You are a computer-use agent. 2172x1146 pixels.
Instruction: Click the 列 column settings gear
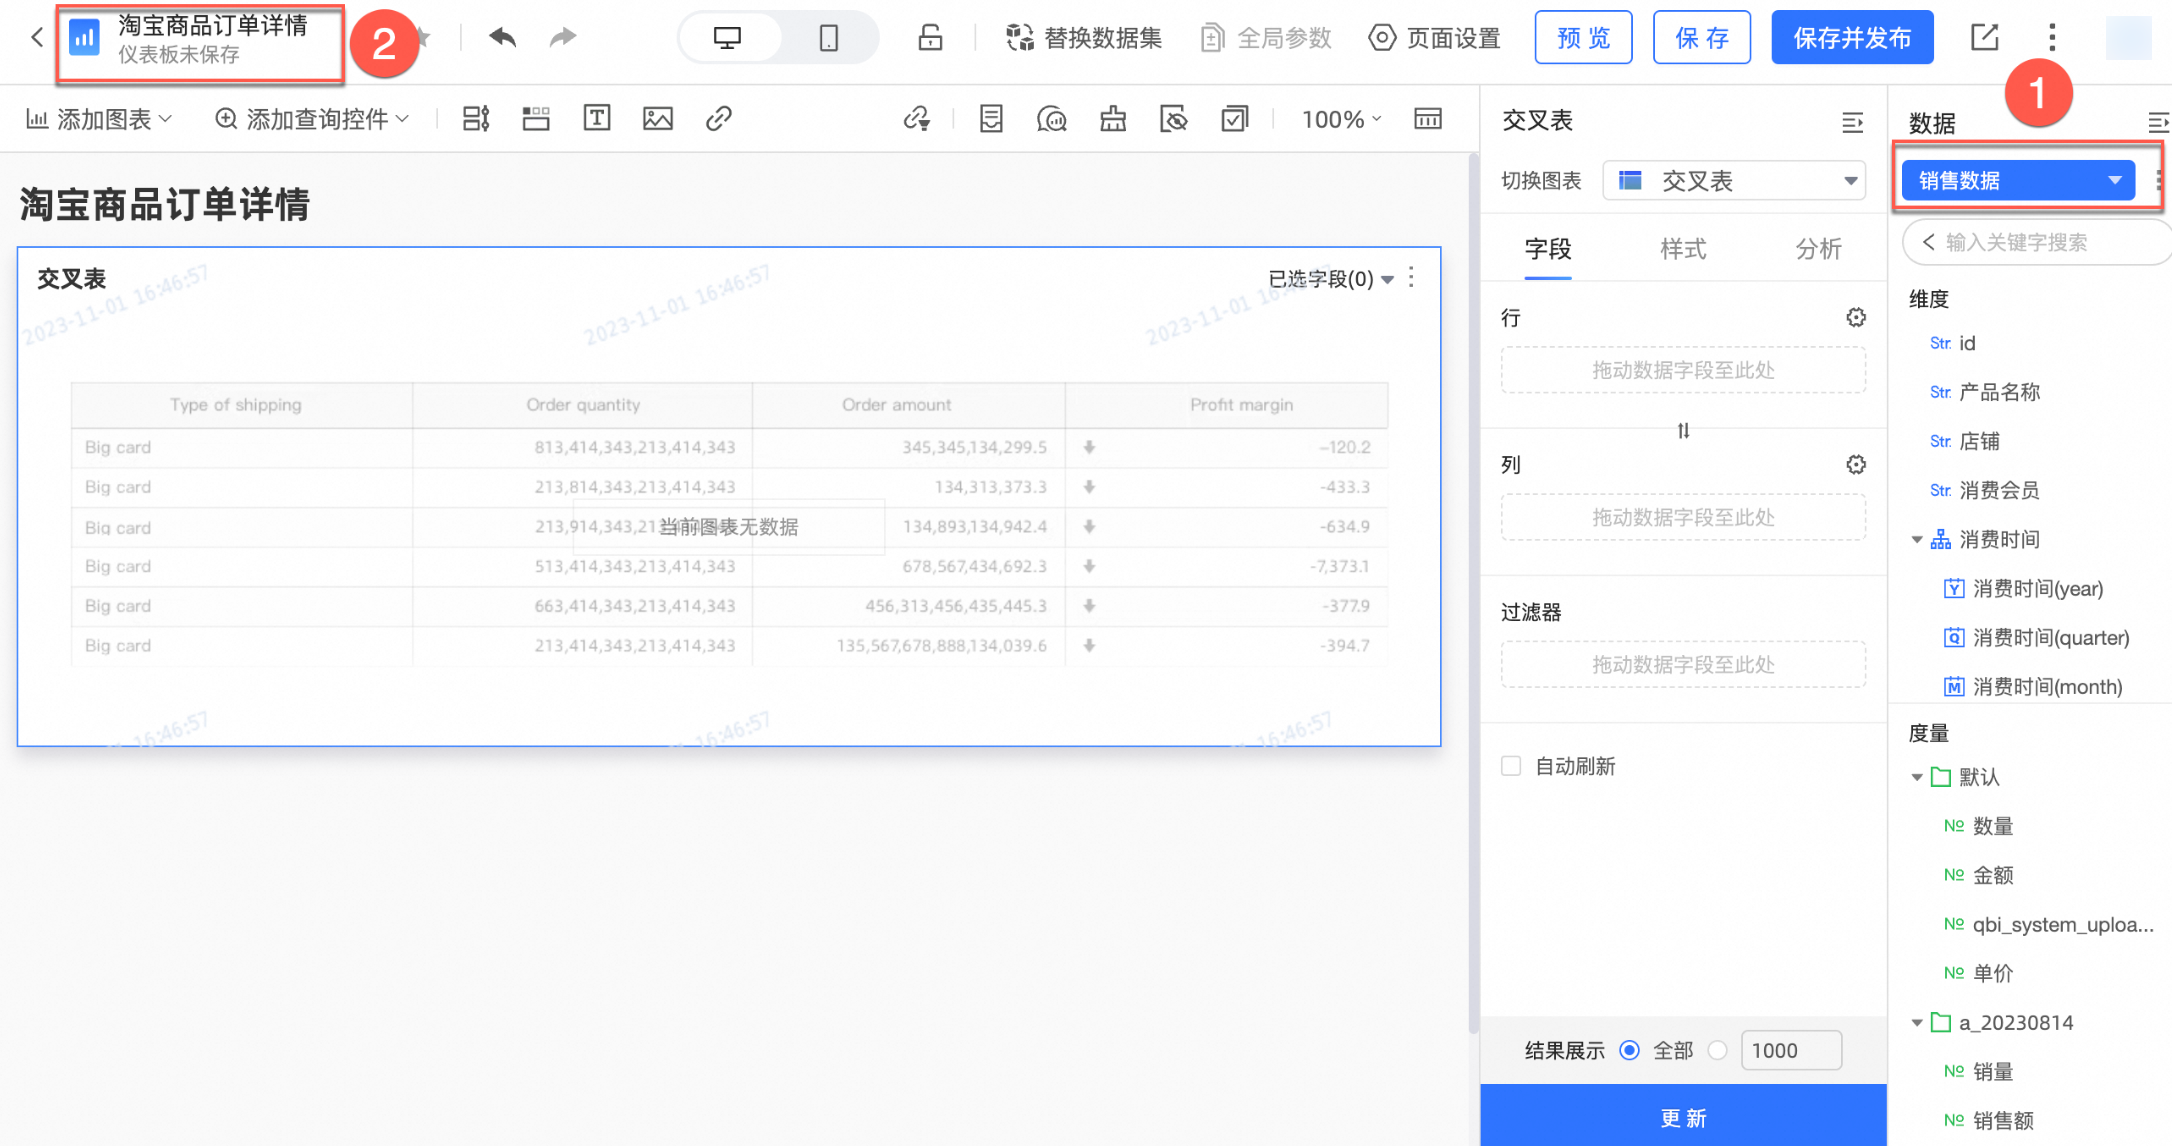1856,464
